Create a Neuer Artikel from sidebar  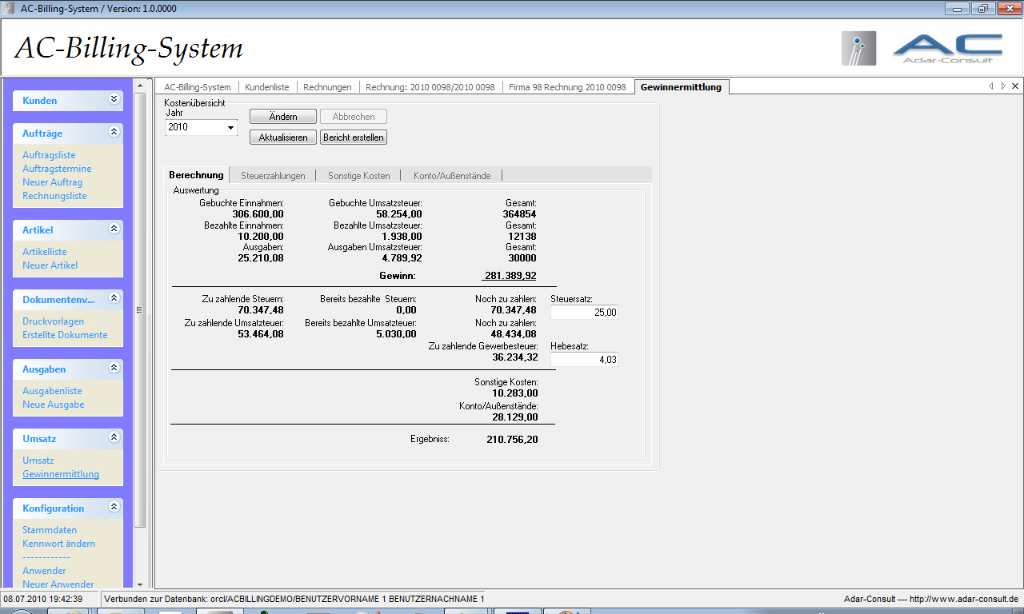click(50, 265)
